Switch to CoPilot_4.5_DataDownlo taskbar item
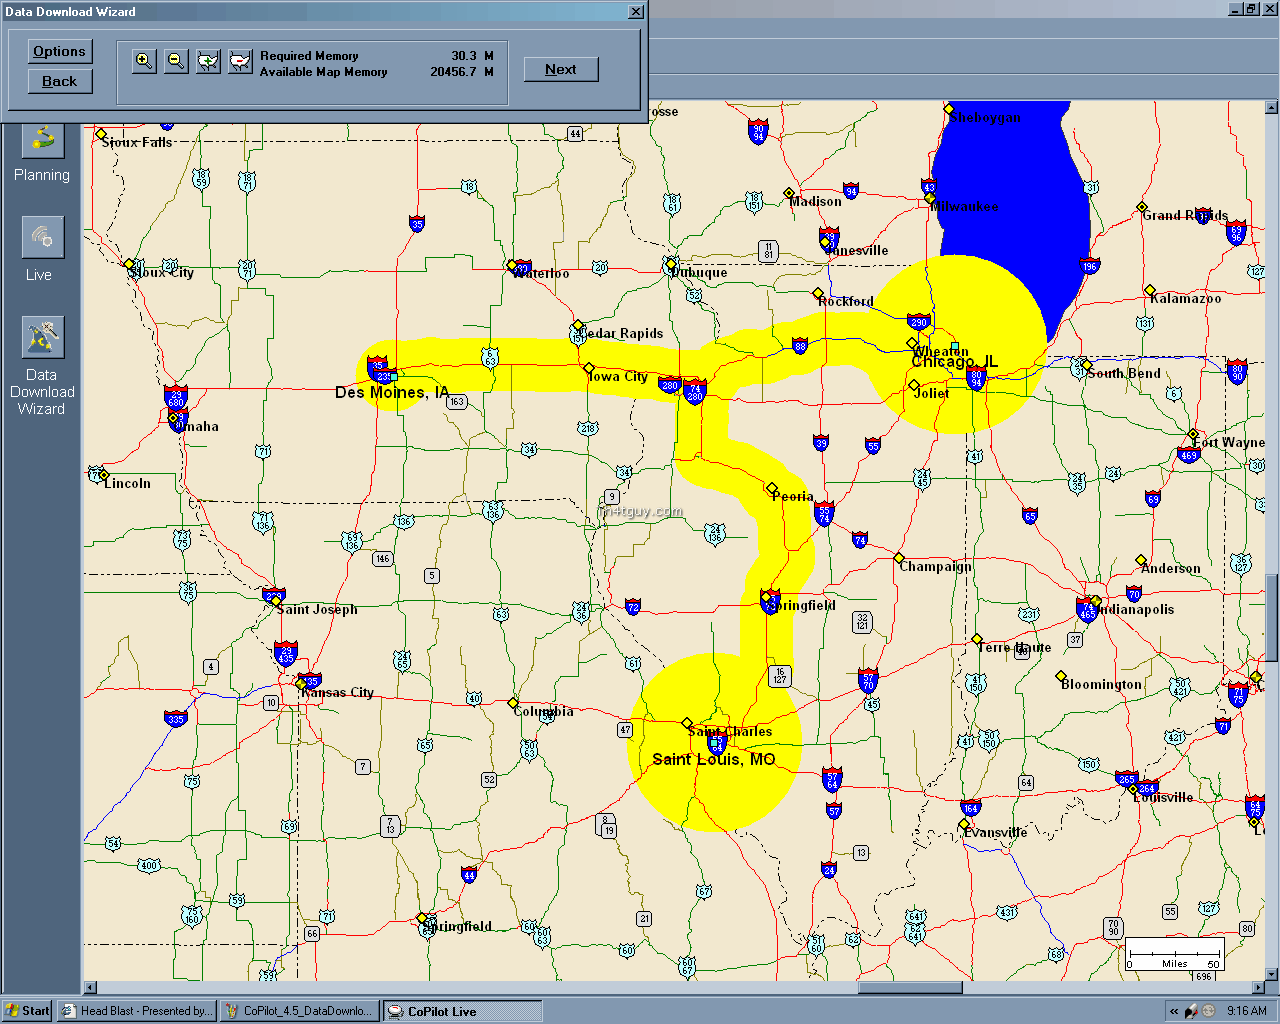The image size is (1280, 1024). (x=299, y=1011)
